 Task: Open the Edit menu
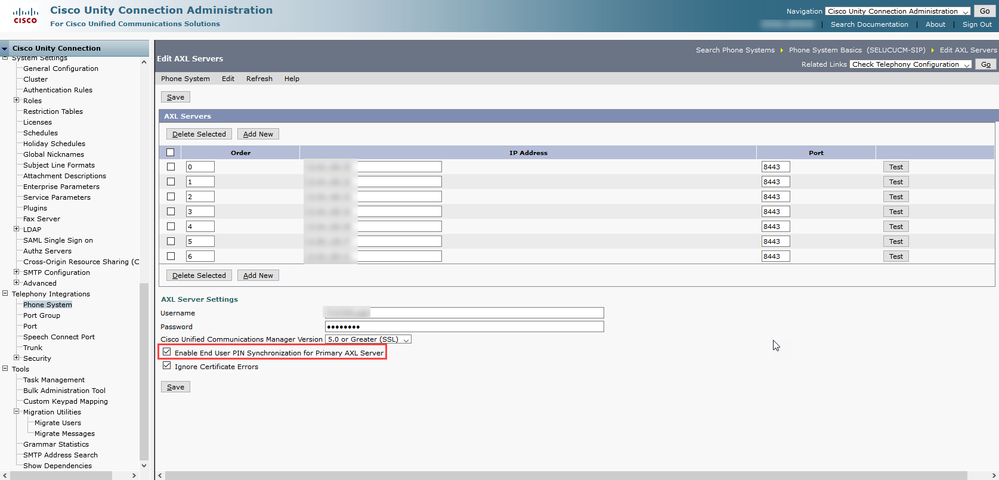click(x=228, y=79)
